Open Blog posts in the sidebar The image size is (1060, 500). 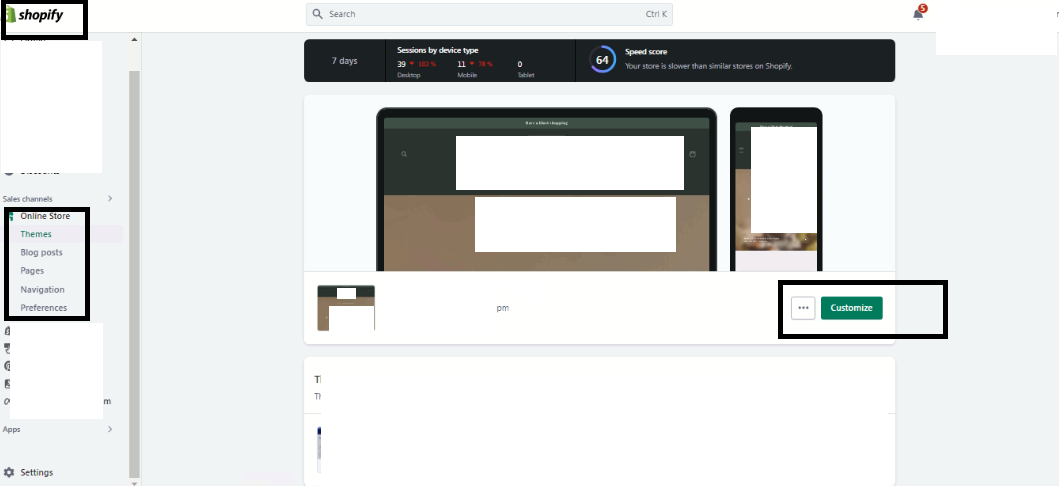click(41, 253)
